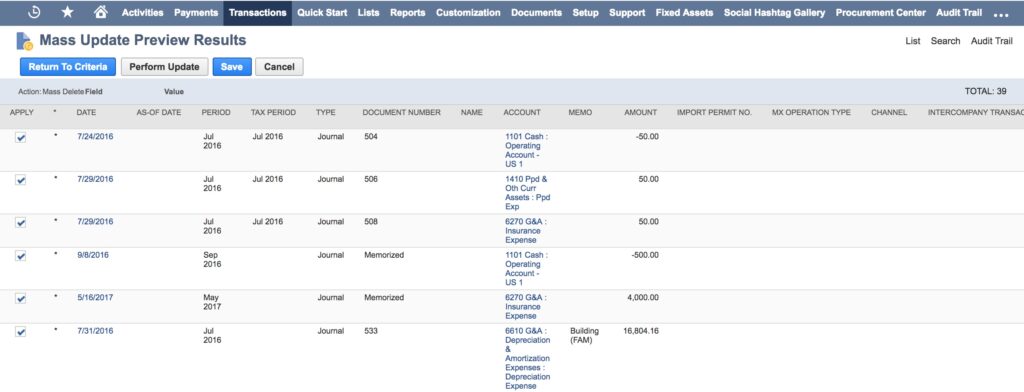Open the Fixed Assets menu
The height and width of the screenshot is (392, 1024).
[x=684, y=12]
